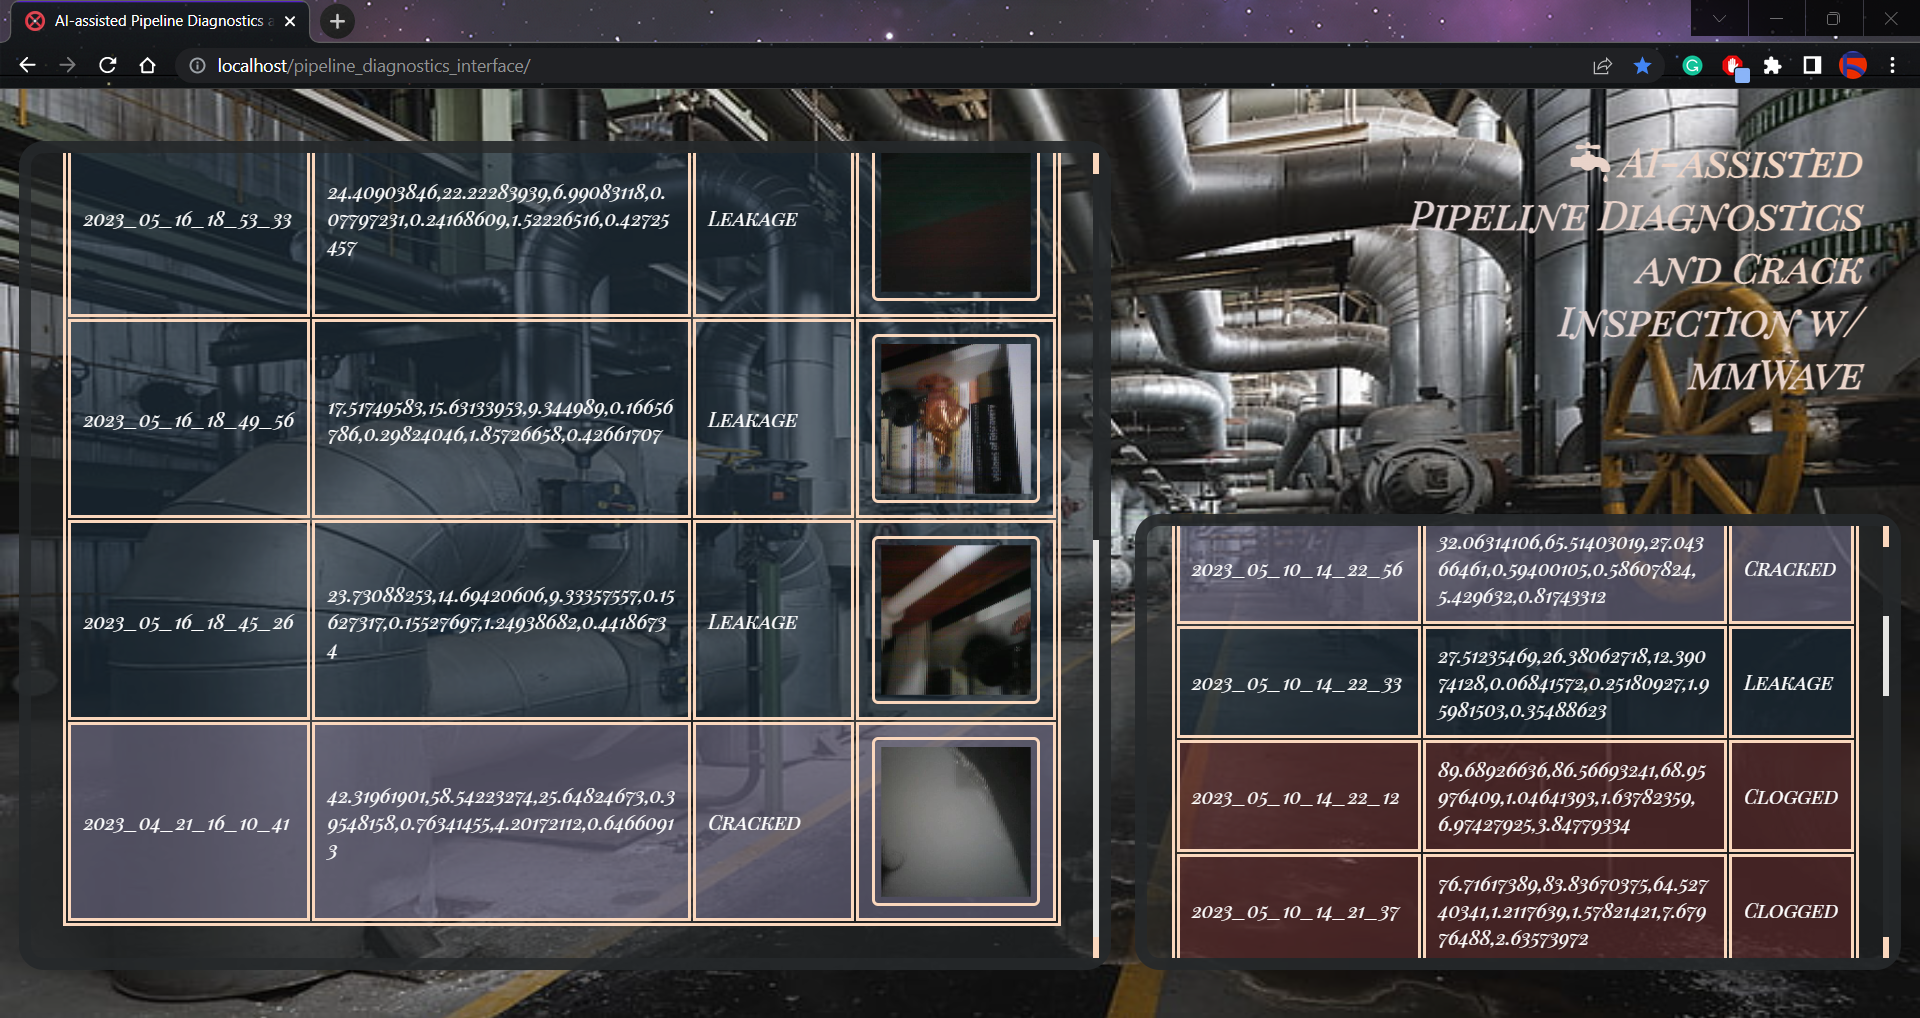The height and width of the screenshot is (1018, 1920).
Task: Open the tab search chevron dropdown
Action: coord(1718,18)
